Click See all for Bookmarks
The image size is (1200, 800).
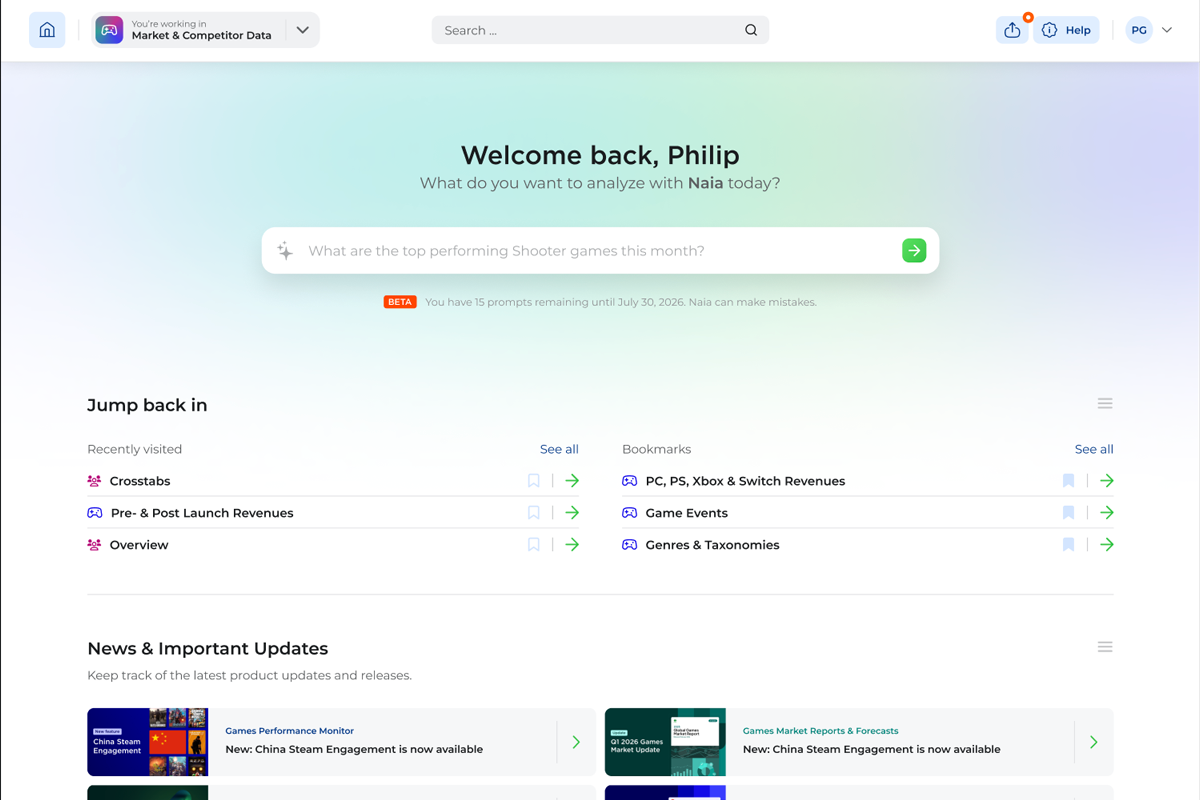pos(1094,449)
